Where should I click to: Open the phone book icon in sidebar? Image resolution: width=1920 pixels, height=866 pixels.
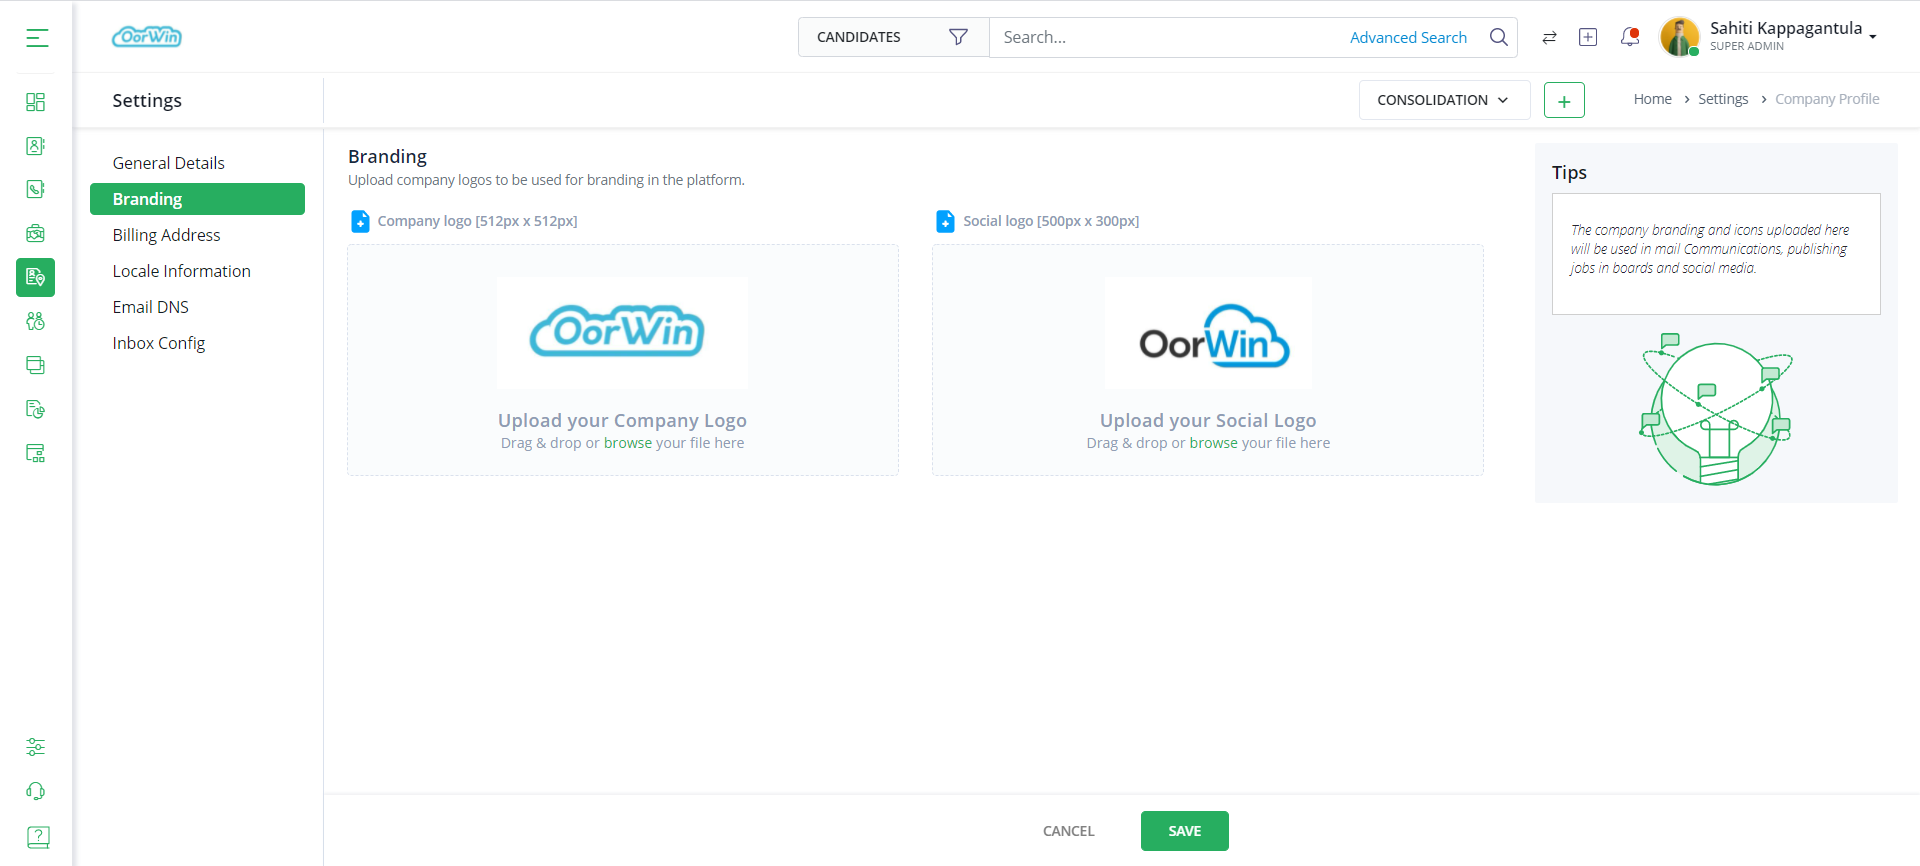pyautogui.click(x=36, y=189)
